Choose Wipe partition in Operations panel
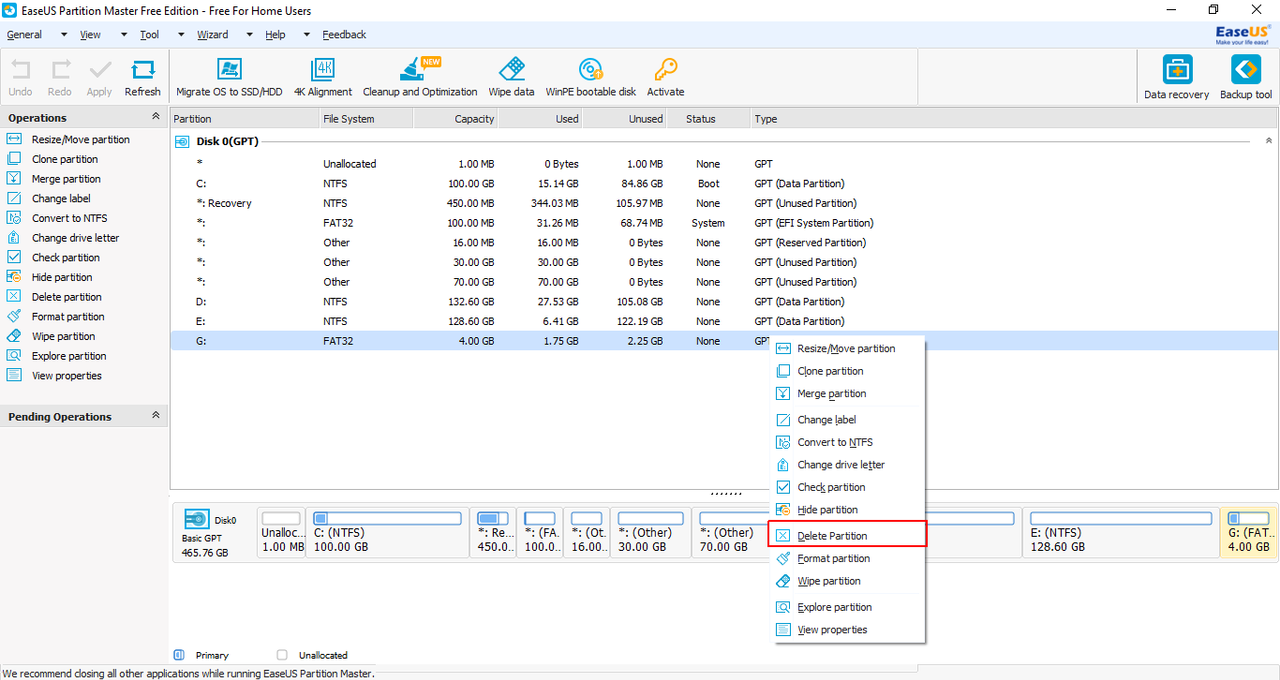Image resolution: width=1280 pixels, height=680 pixels. point(51,336)
